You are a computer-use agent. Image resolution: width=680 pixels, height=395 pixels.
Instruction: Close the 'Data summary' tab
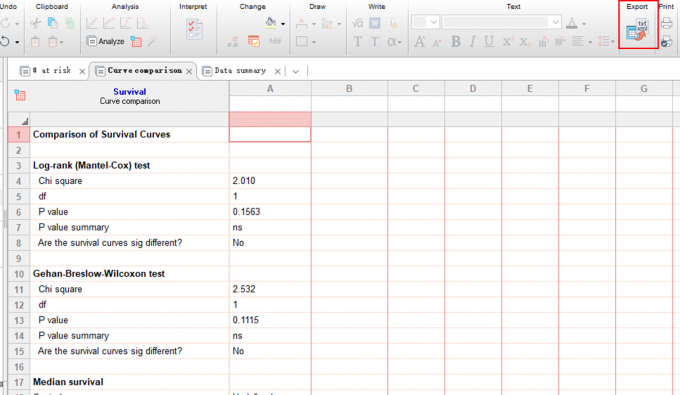tap(278, 72)
